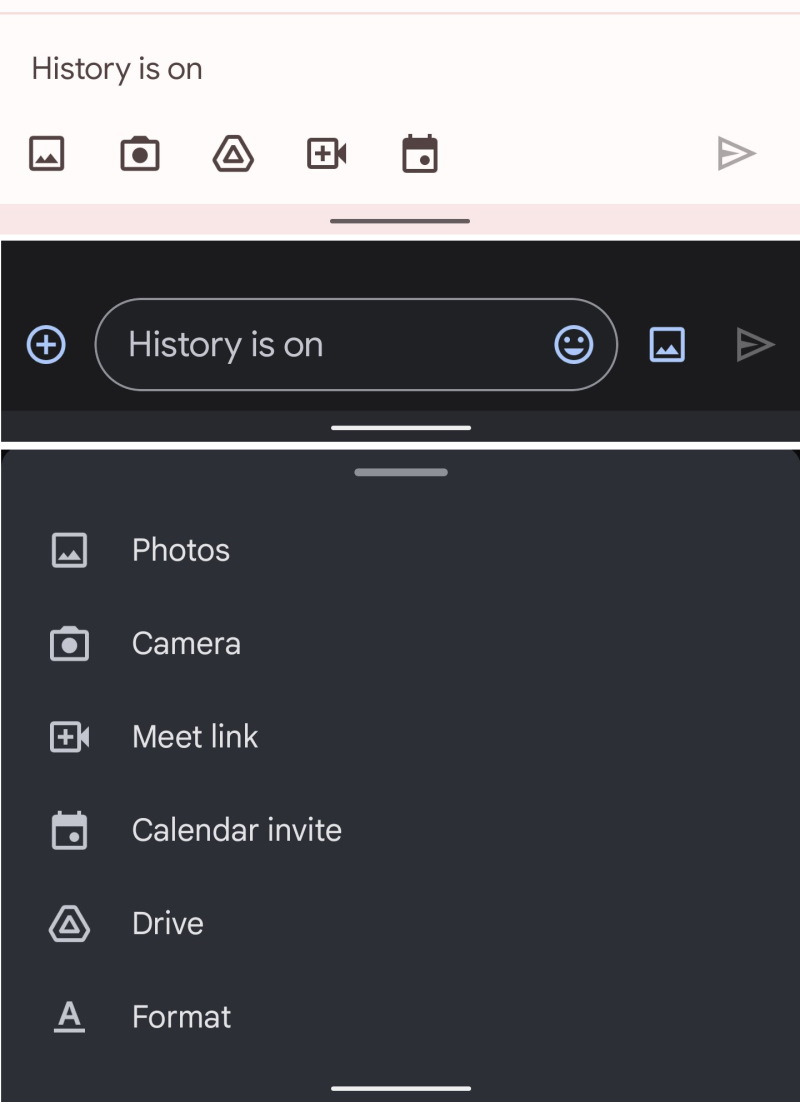Choose Photos in attachment sheet
This screenshot has width=800, height=1102.
click(400, 550)
